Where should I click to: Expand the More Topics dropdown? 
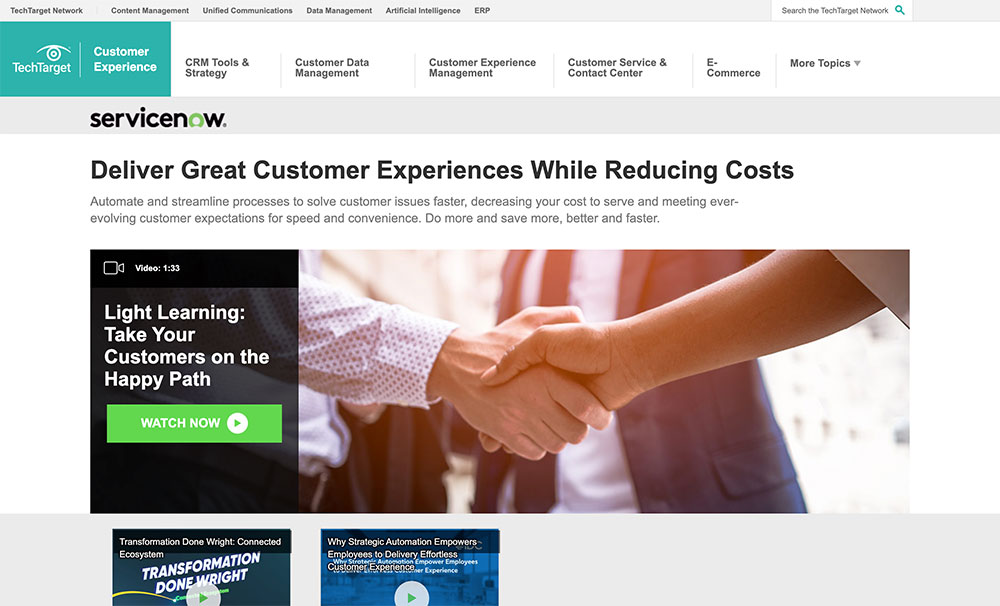pos(825,63)
